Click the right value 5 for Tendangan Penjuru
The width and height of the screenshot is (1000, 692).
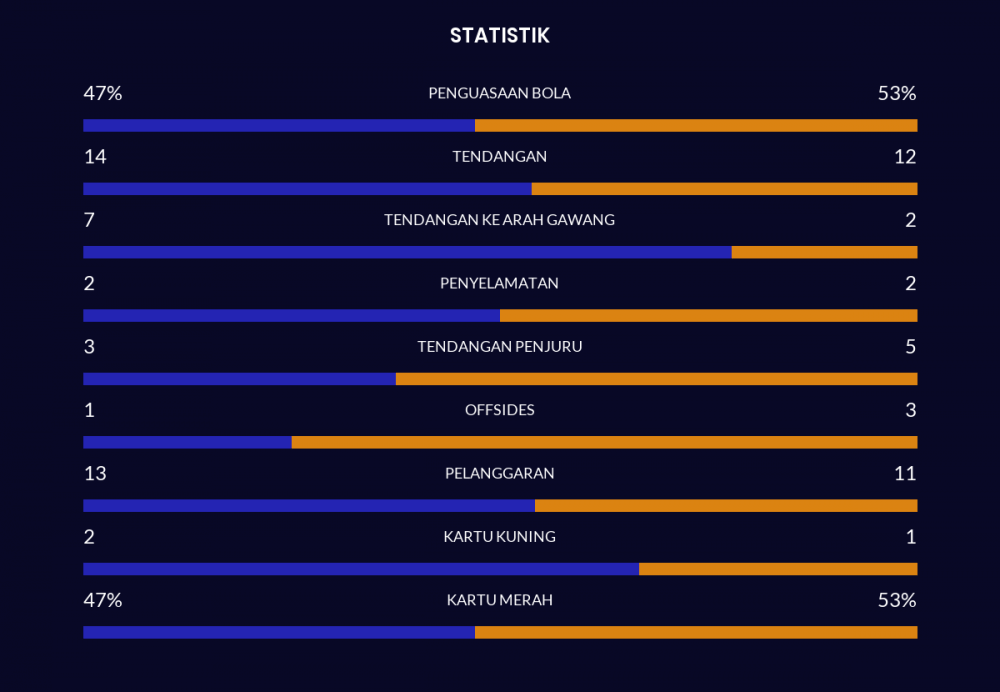[910, 347]
